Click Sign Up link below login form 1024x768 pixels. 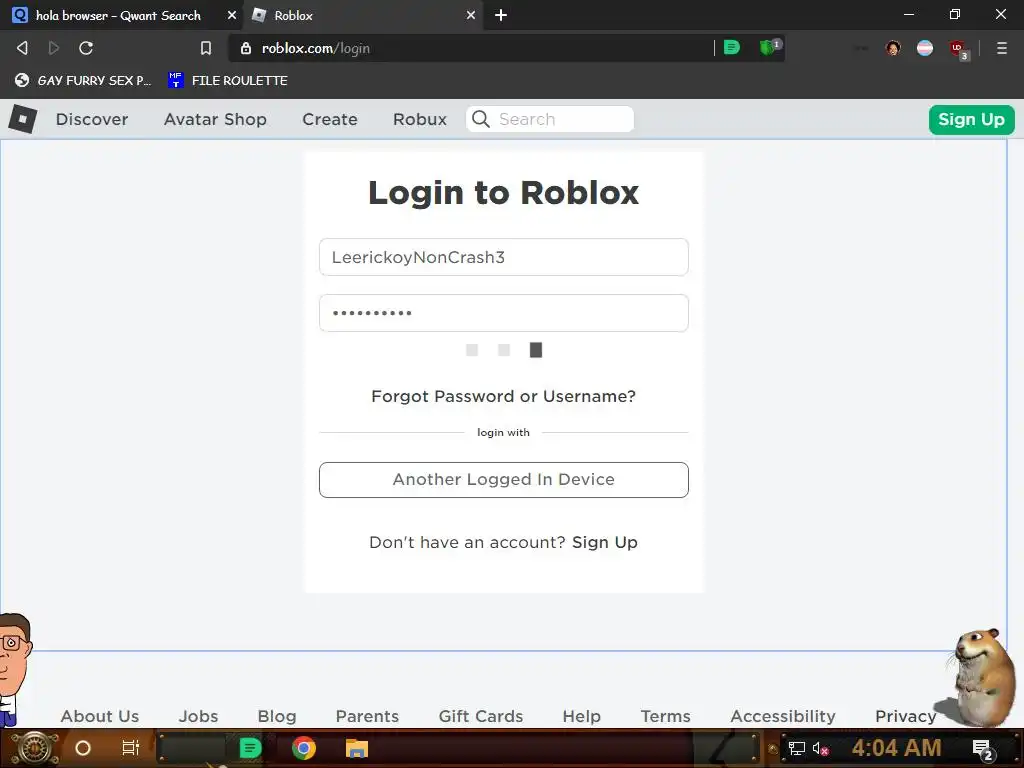pyautogui.click(x=605, y=542)
